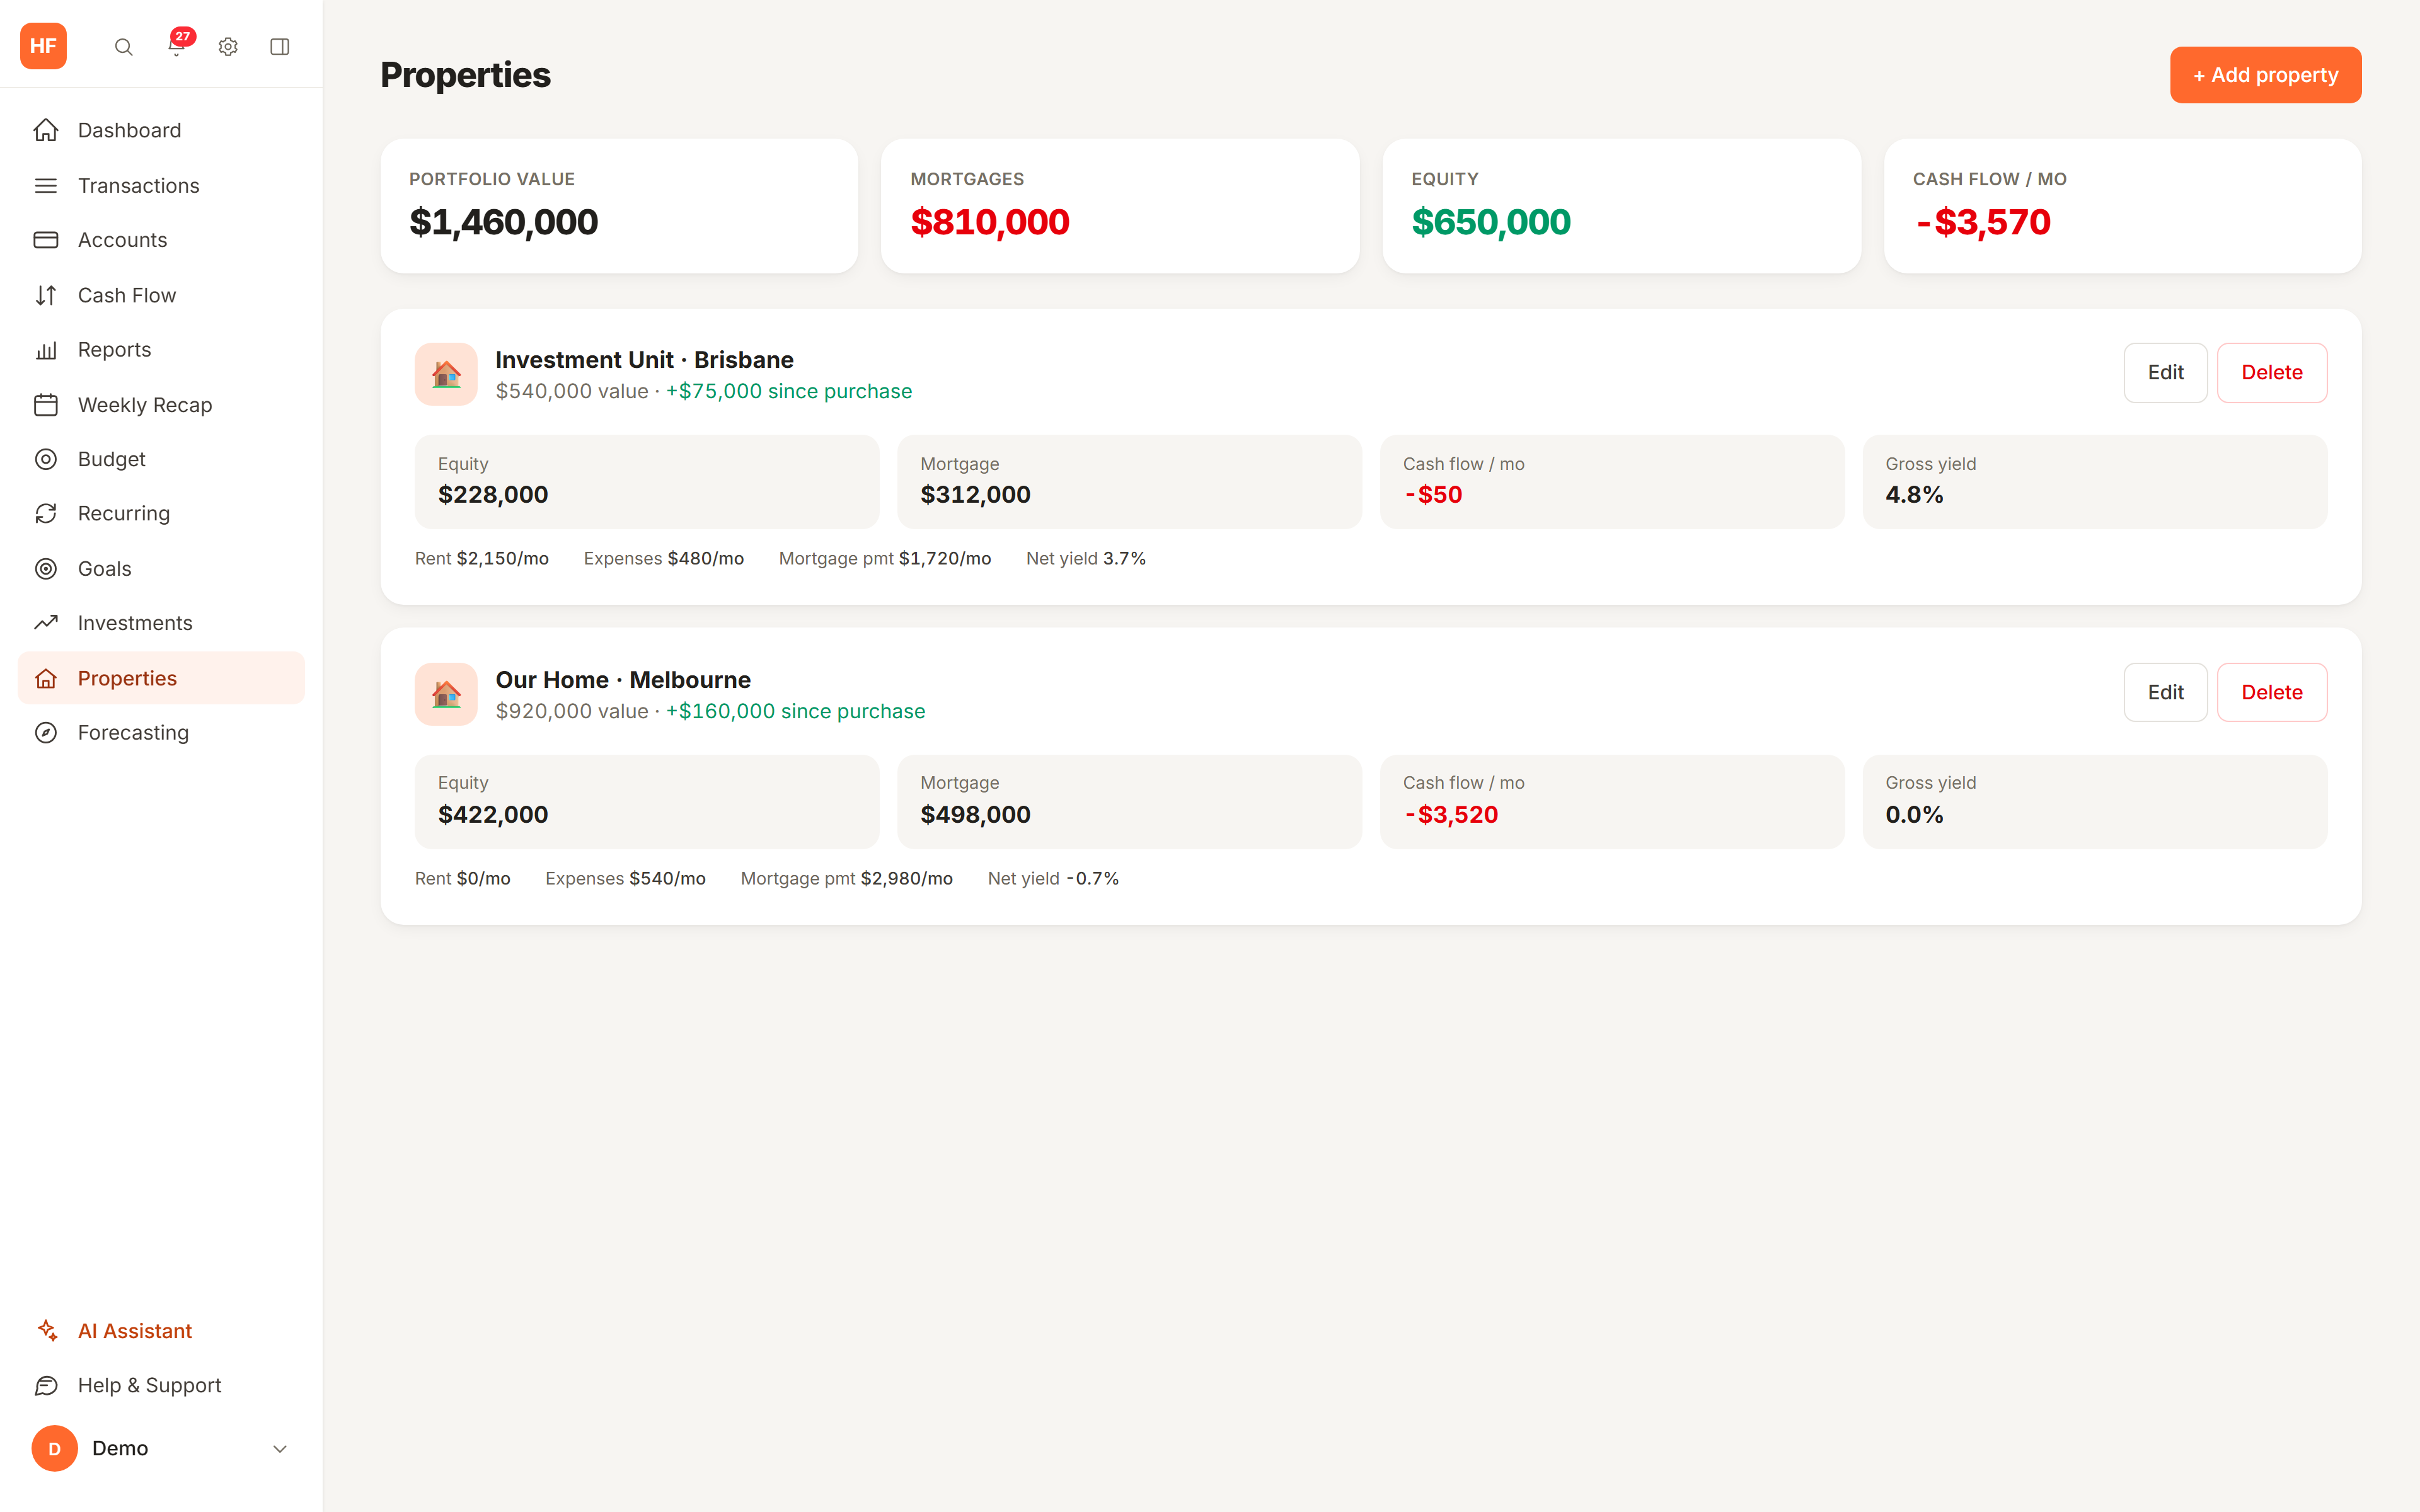
Task: Open Forecasting page
Action: tap(161, 733)
